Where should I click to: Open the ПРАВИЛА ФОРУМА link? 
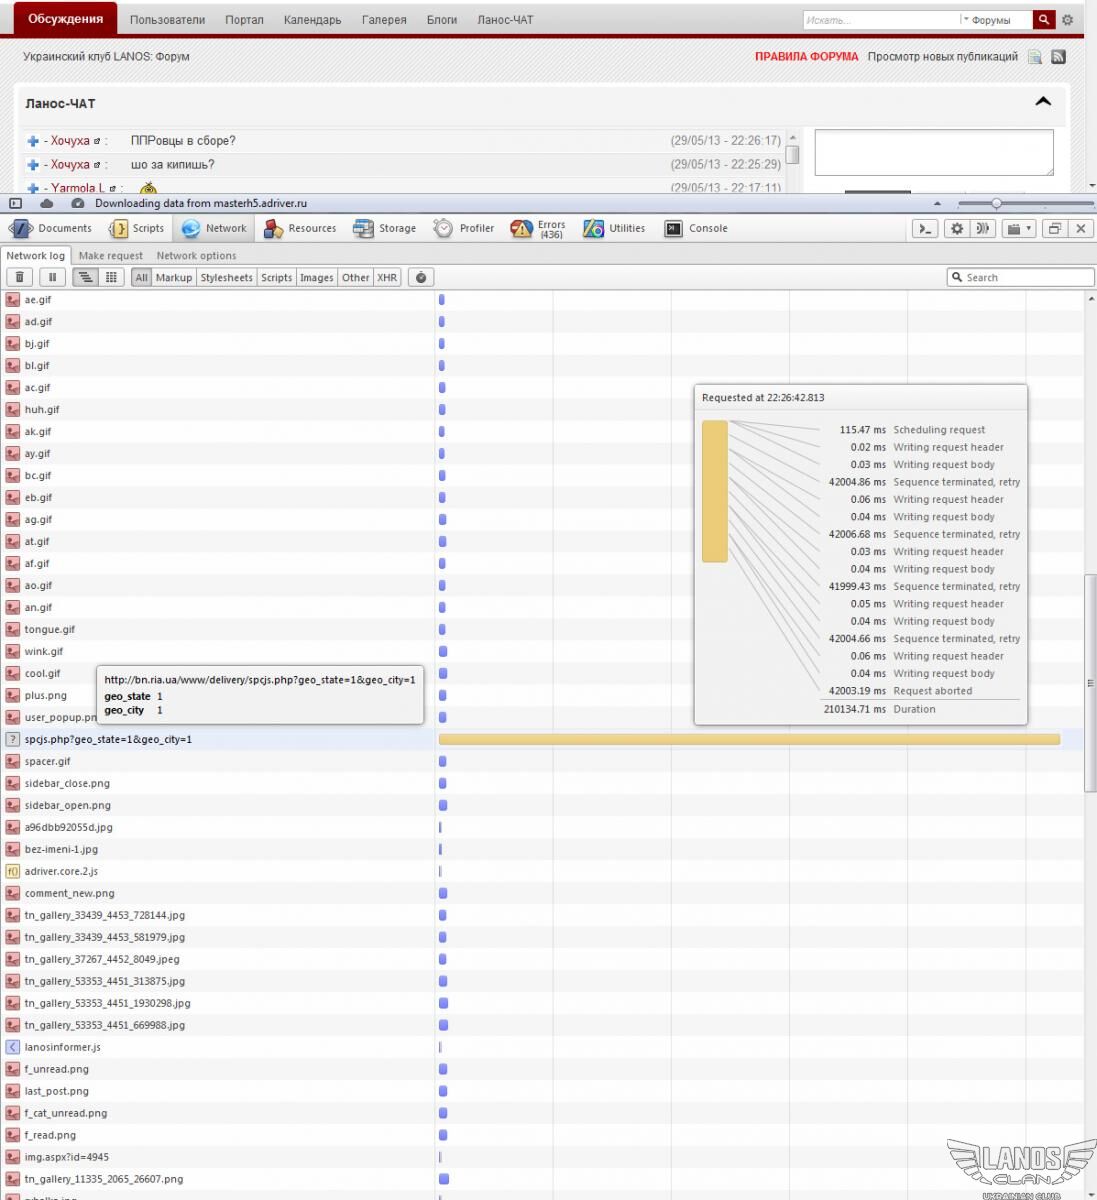click(x=806, y=57)
